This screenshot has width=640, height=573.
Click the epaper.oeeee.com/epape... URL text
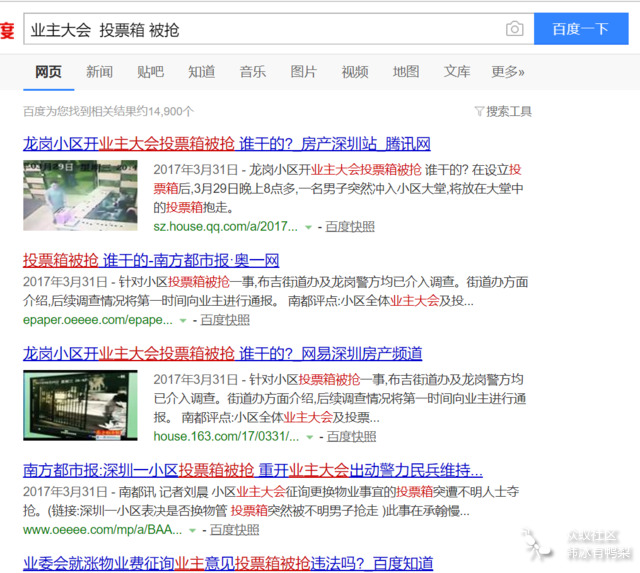pyautogui.click(x=98, y=320)
